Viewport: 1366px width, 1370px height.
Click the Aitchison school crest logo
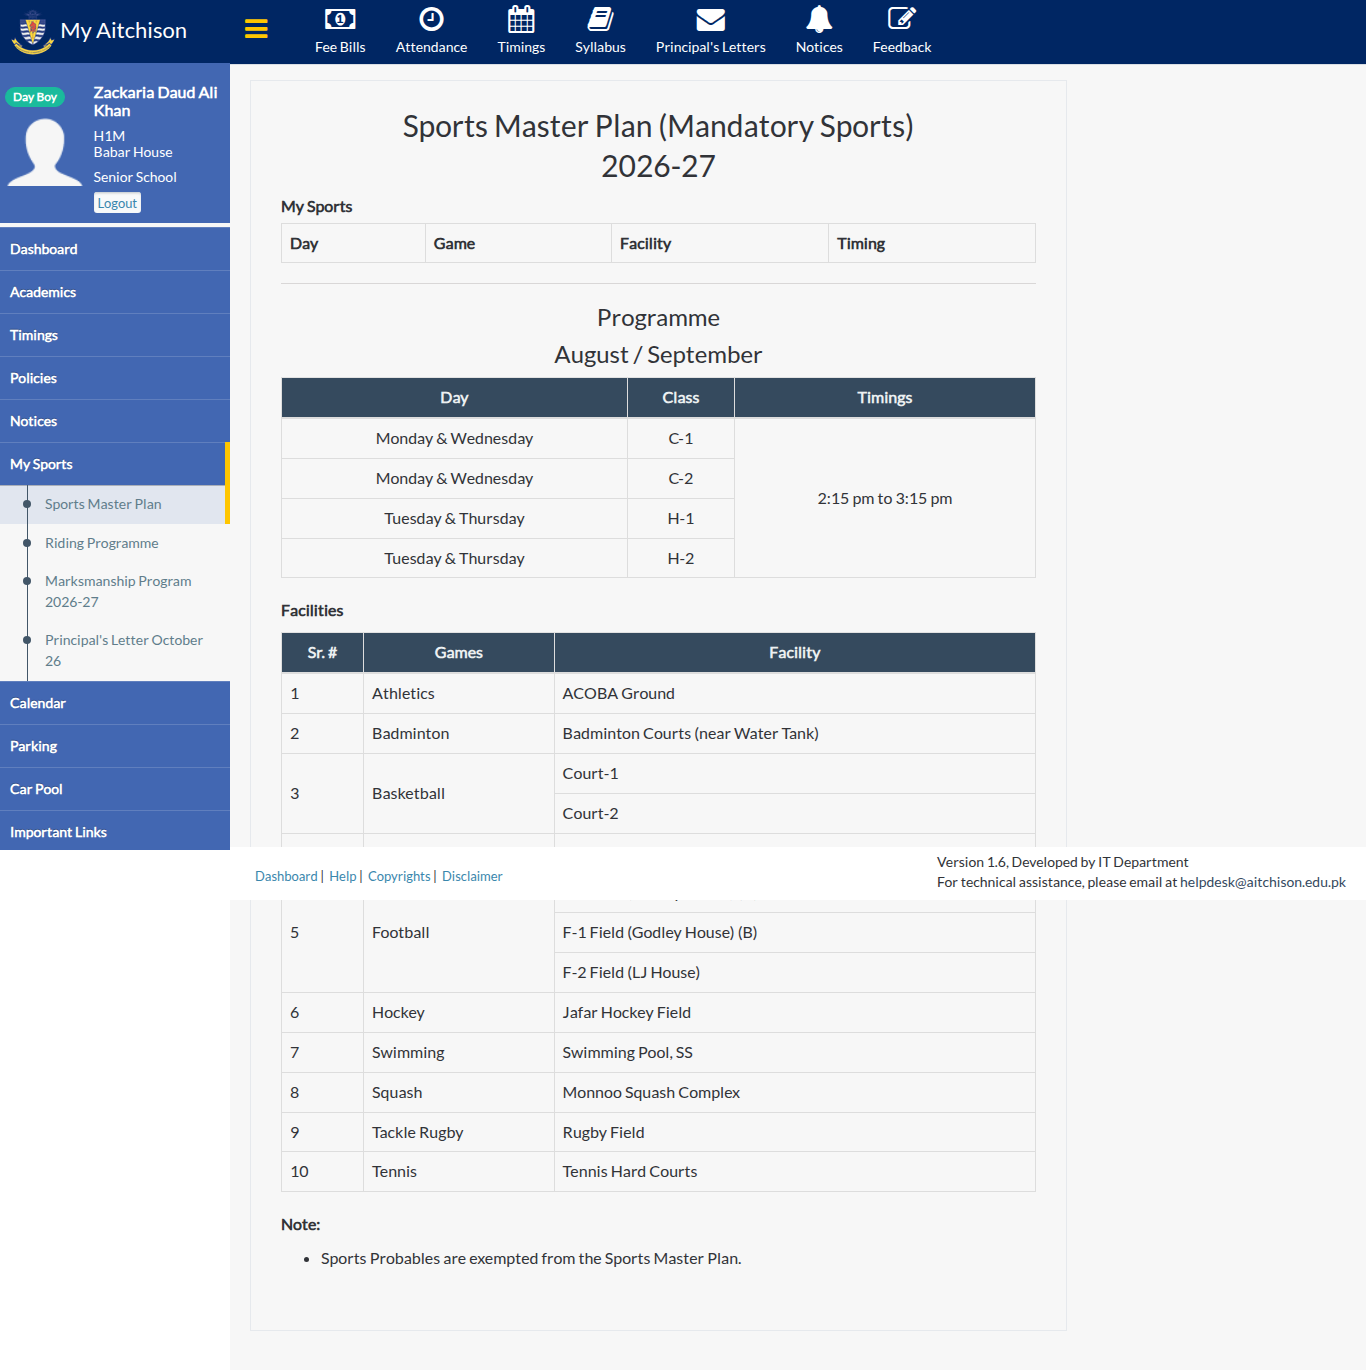[x=32, y=32]
